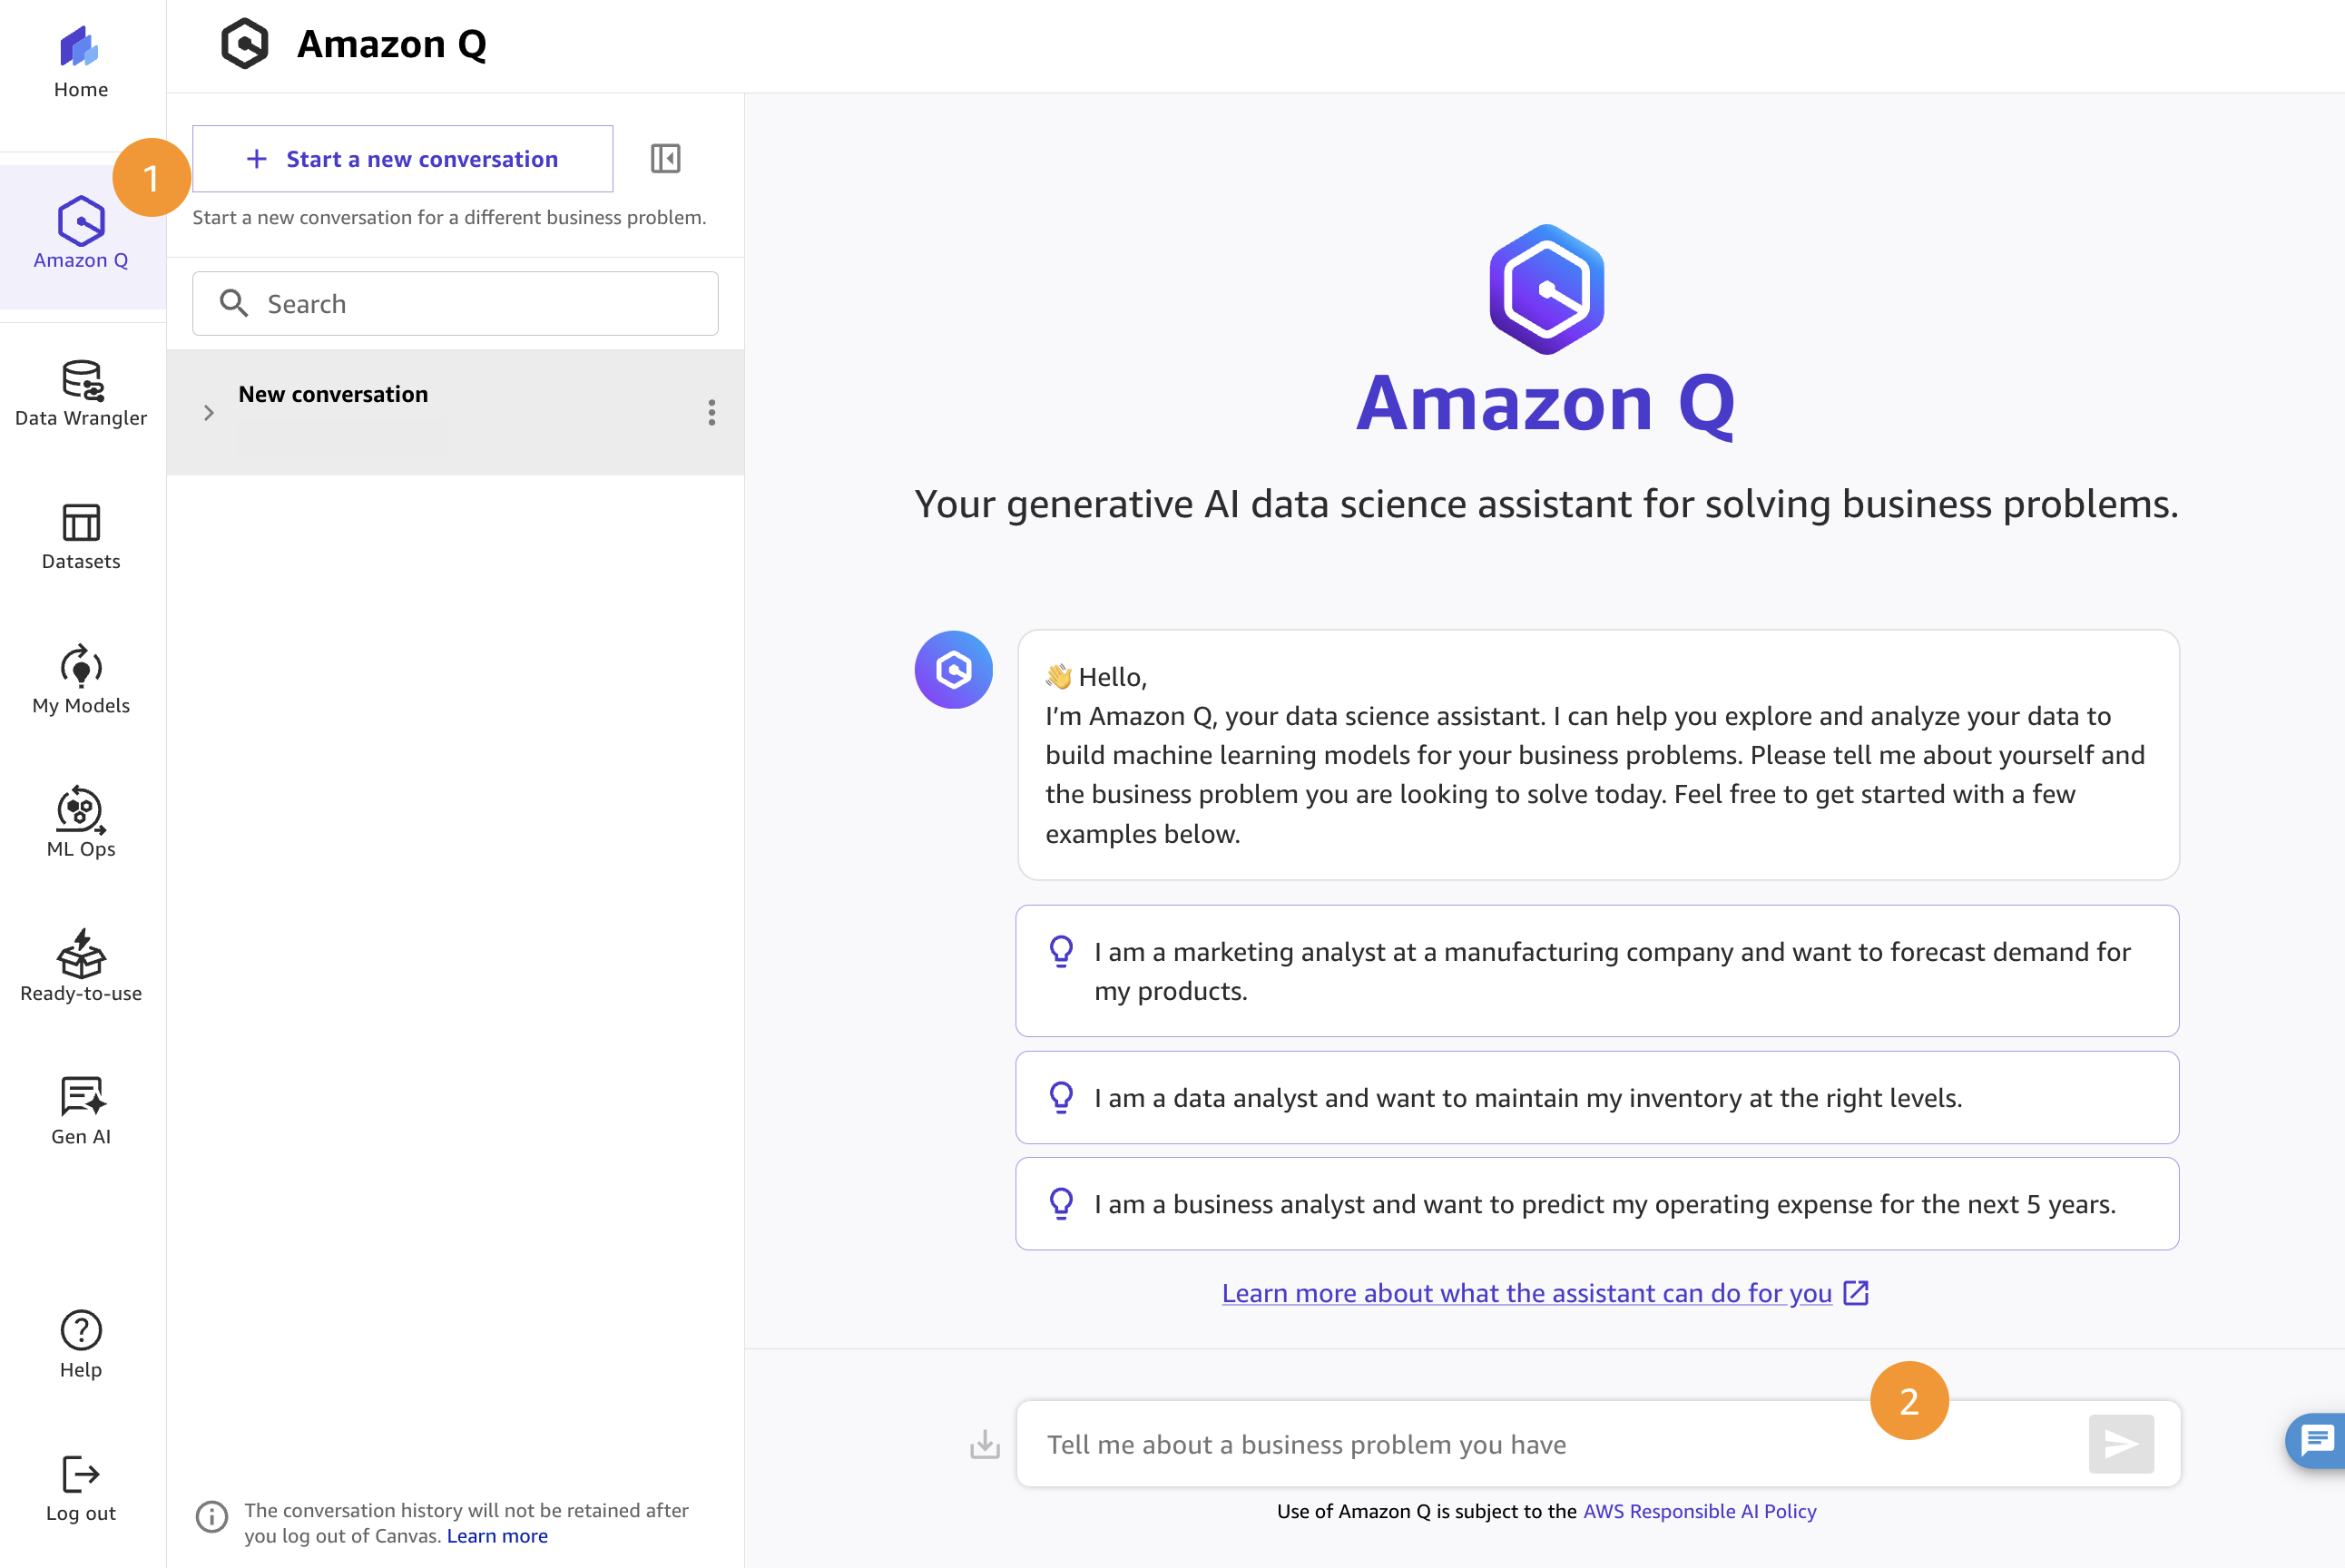Expand the New conversation chevron
The image size is (2345, 1568).
209,413
